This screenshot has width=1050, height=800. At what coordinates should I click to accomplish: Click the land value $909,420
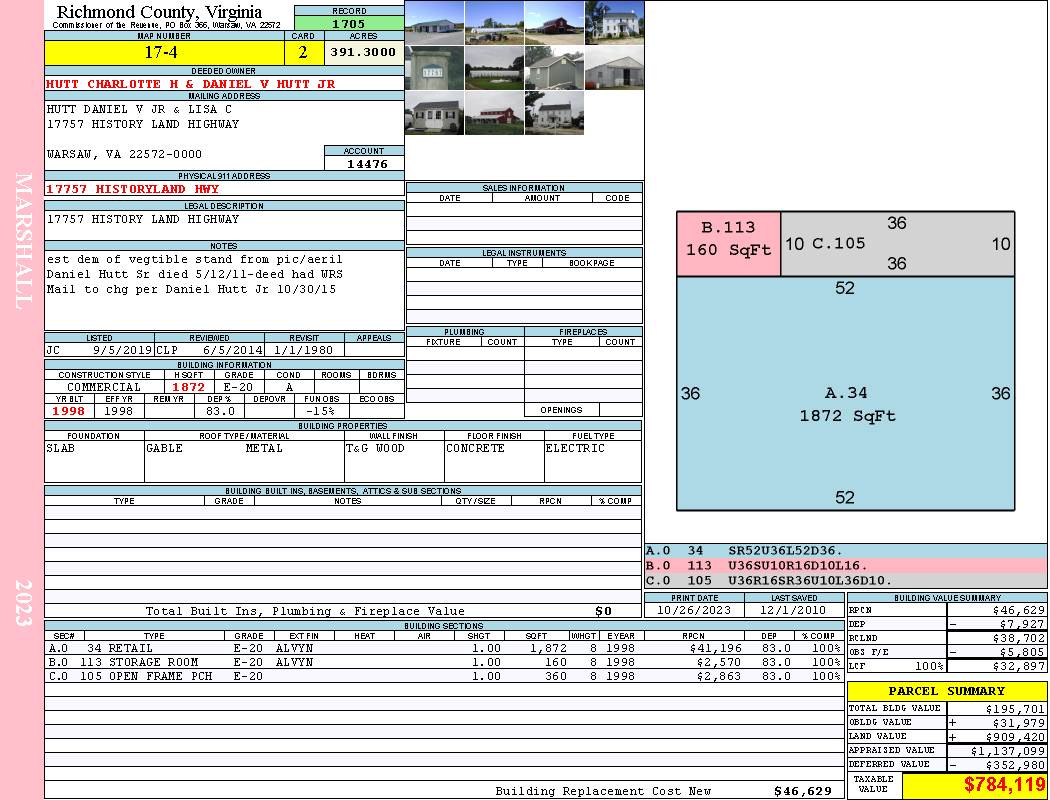pyautogui.click(x=1015, y=736)
